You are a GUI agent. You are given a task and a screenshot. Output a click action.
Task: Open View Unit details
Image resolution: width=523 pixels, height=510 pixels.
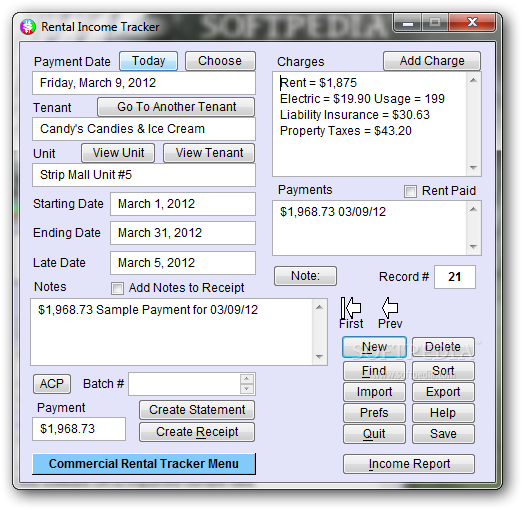pos(118,153)
